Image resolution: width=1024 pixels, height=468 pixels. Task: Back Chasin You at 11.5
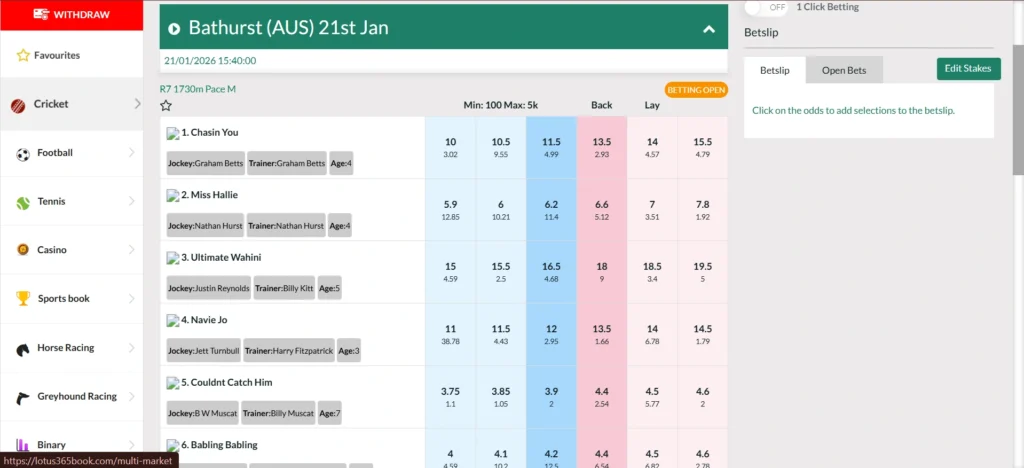click(551, 148)
